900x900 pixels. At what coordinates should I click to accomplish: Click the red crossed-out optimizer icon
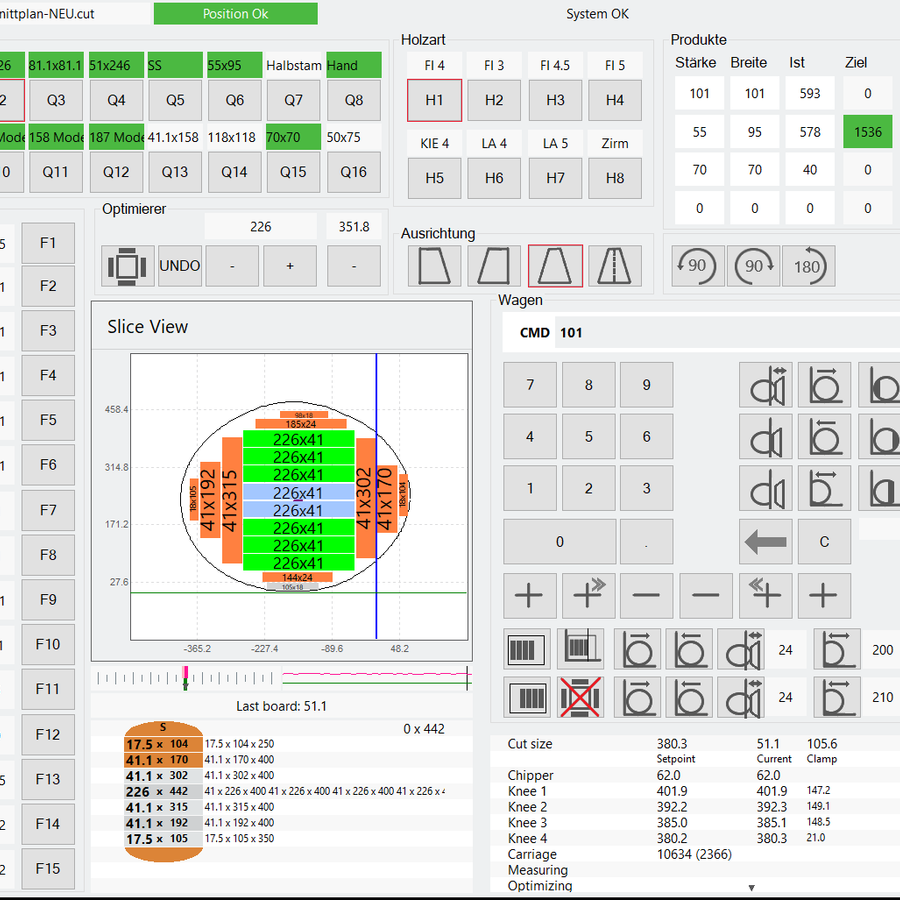pyautogui.click(x=582, y=697)
